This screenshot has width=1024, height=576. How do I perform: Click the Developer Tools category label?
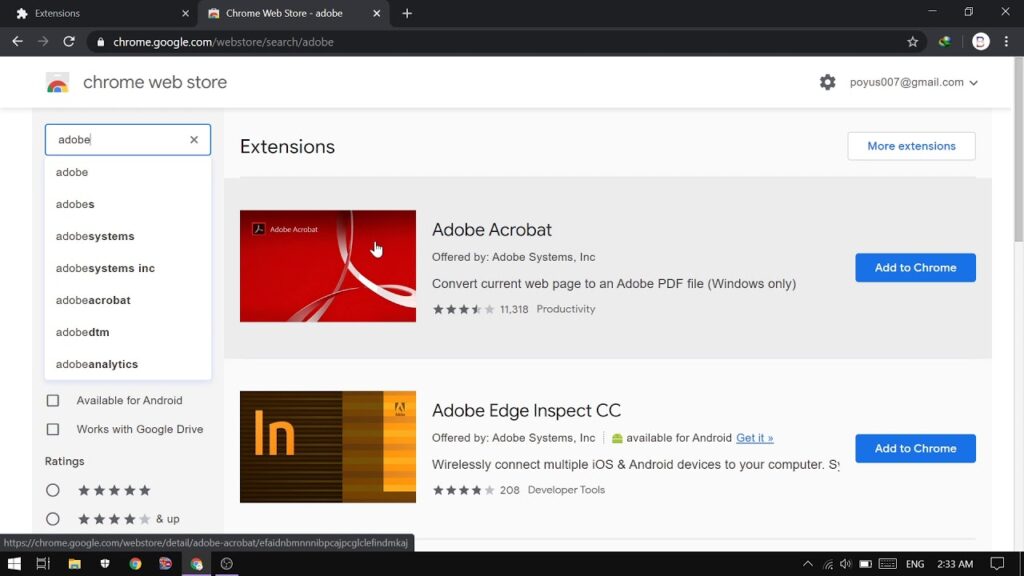[566, 490]
